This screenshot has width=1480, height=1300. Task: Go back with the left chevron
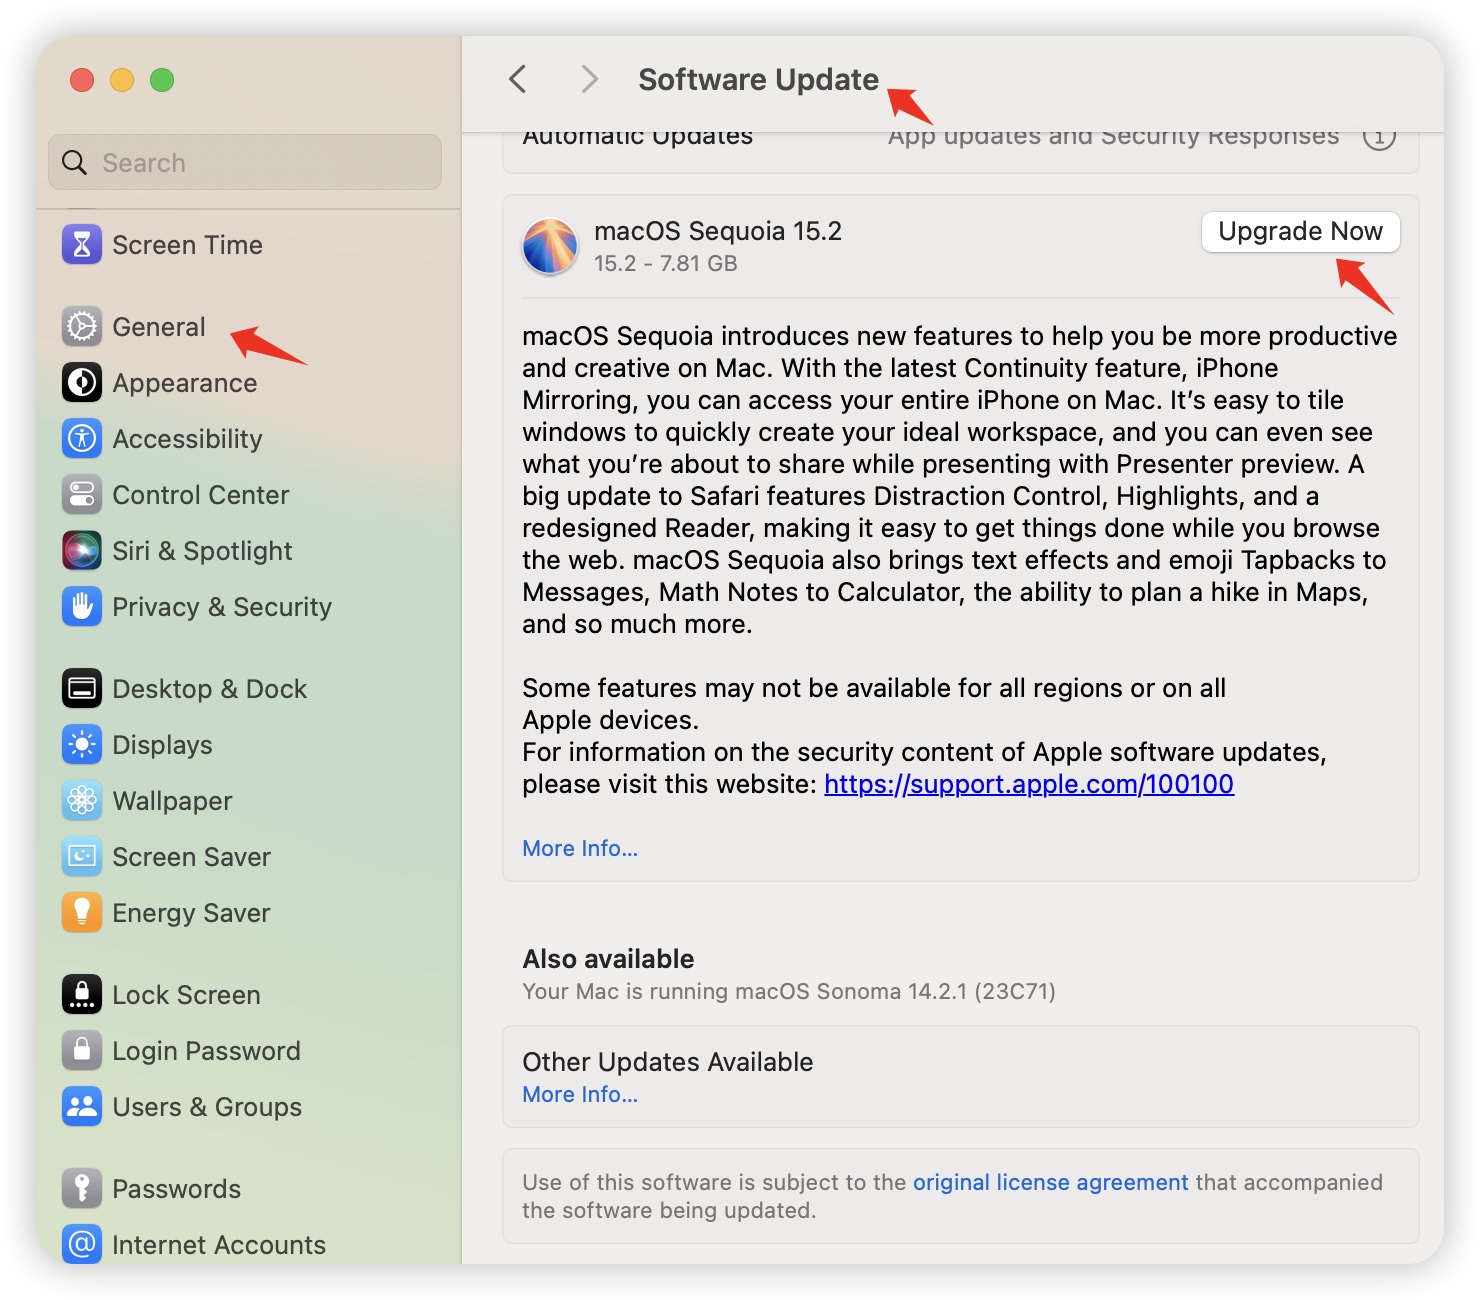click(x=517, y=79)
